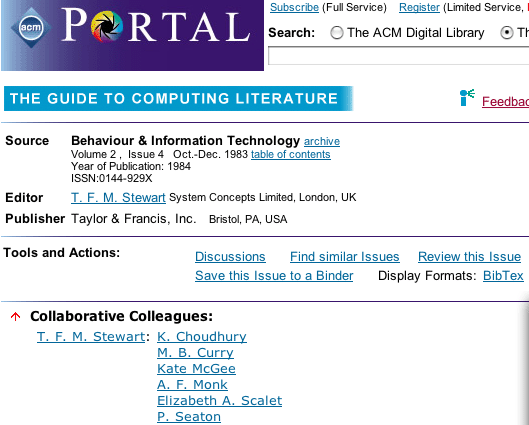Viewport: 529px width, 425px height.
Task: Click the search input field
Action: [x=398, y=56]
